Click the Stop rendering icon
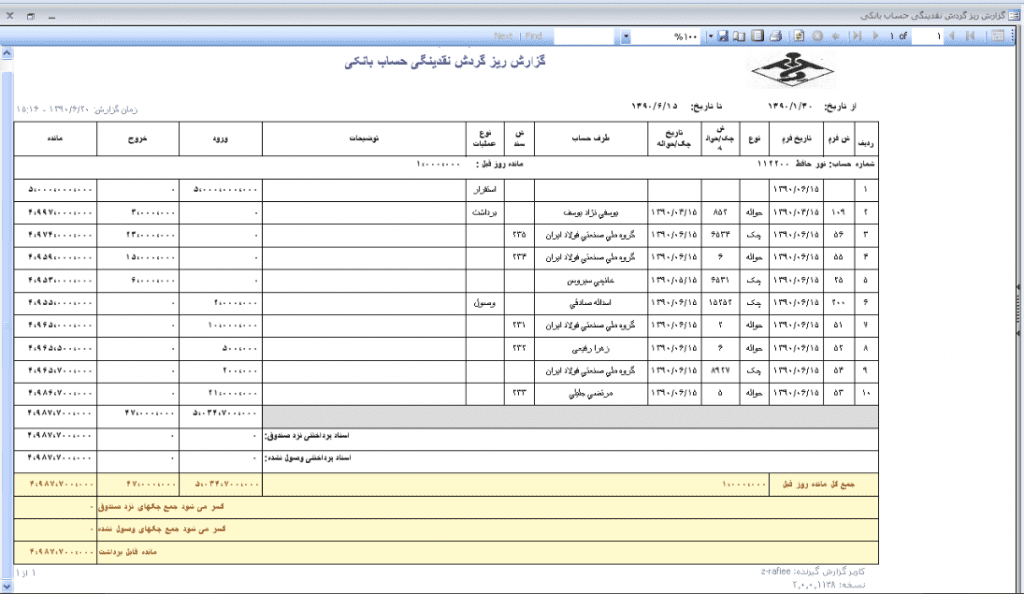The height and width of the screenshot is (594, 1024). [817, 36]
